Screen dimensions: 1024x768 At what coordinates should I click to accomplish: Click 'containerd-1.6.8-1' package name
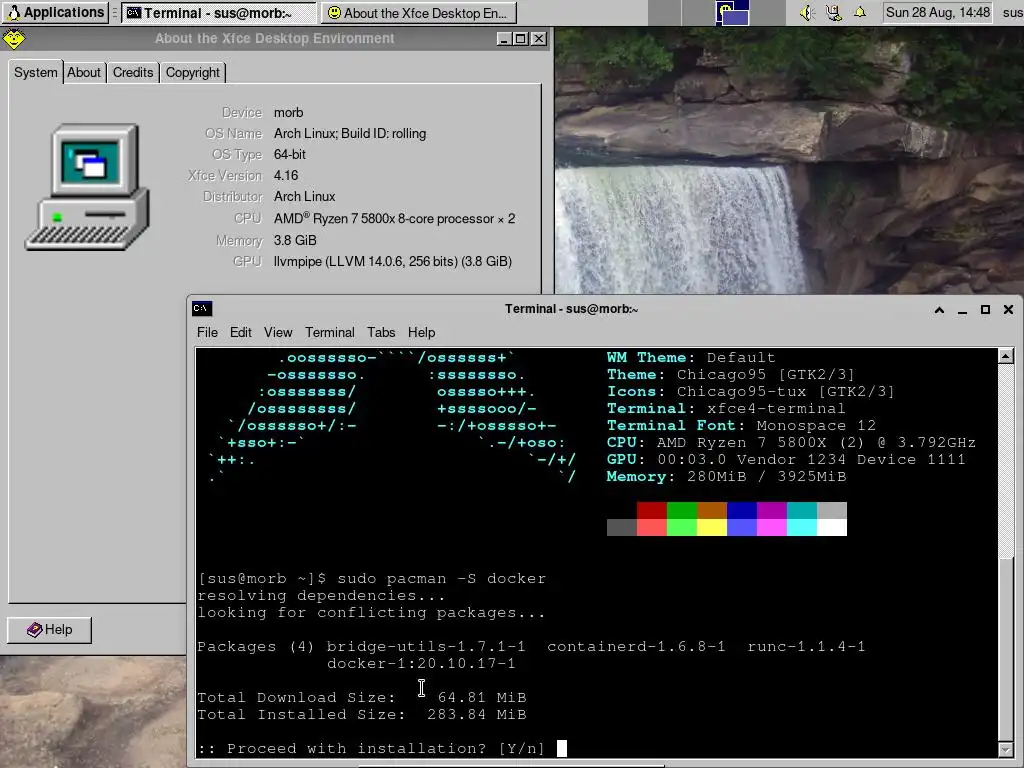pyautogui.click(x=636, y=647)
